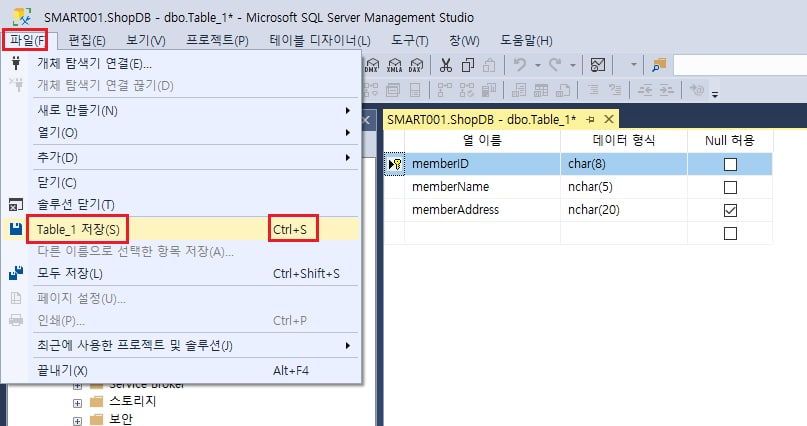Click the Redo arrow icon
The height and width of the screenshot is (426, 807).
pos(555,65)
